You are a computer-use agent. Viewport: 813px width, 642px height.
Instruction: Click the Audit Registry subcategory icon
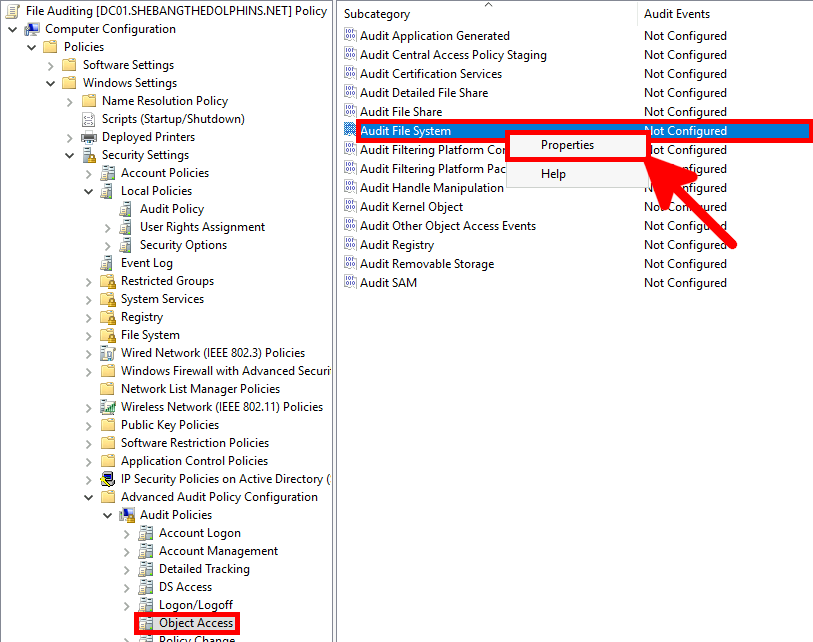pyautogui.click(x=350, y=244)
